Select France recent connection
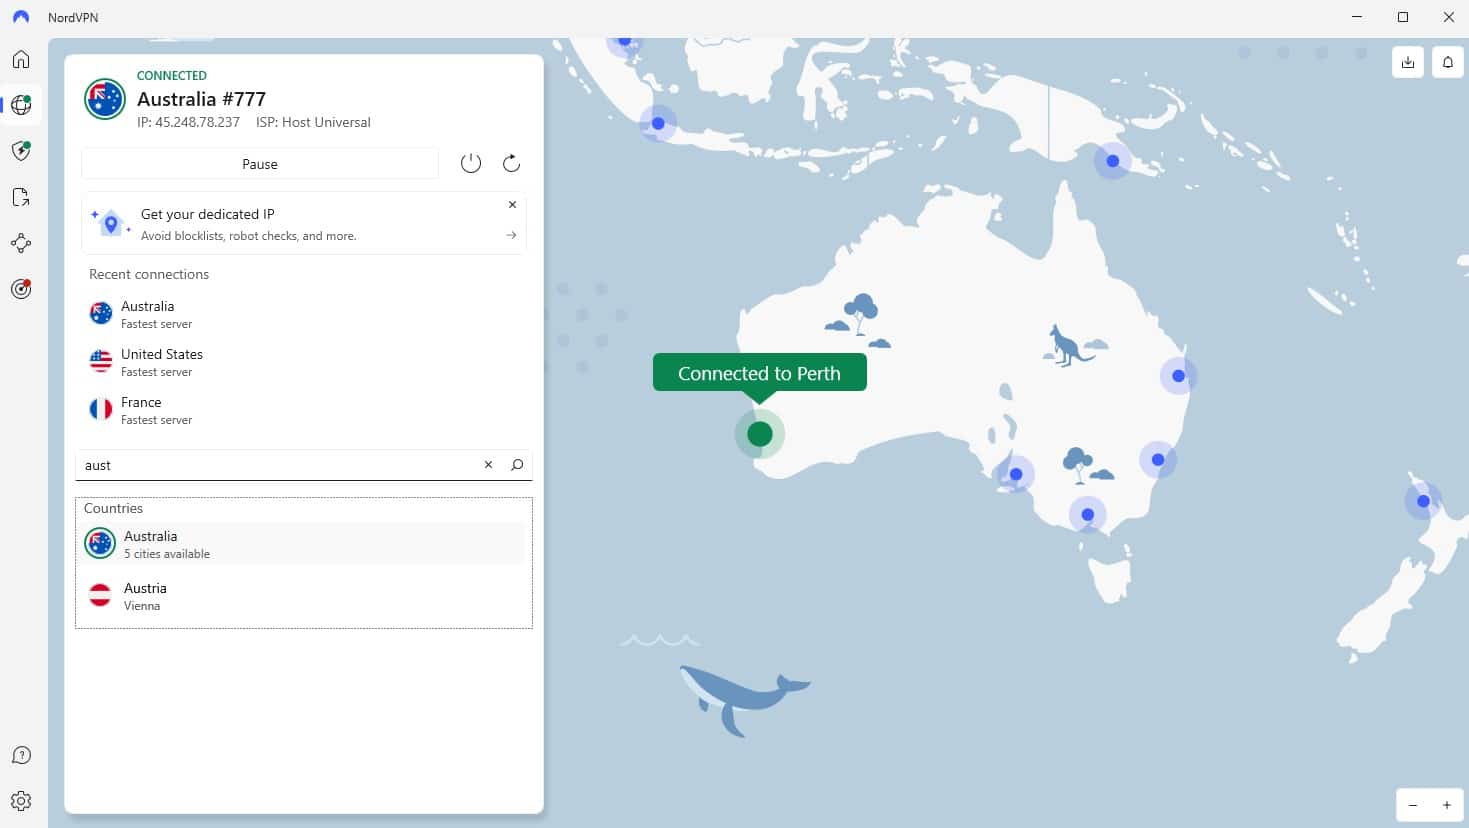The height and width of the screenshot is (828, 1469). pyautogui.click(x=304, y=410)
